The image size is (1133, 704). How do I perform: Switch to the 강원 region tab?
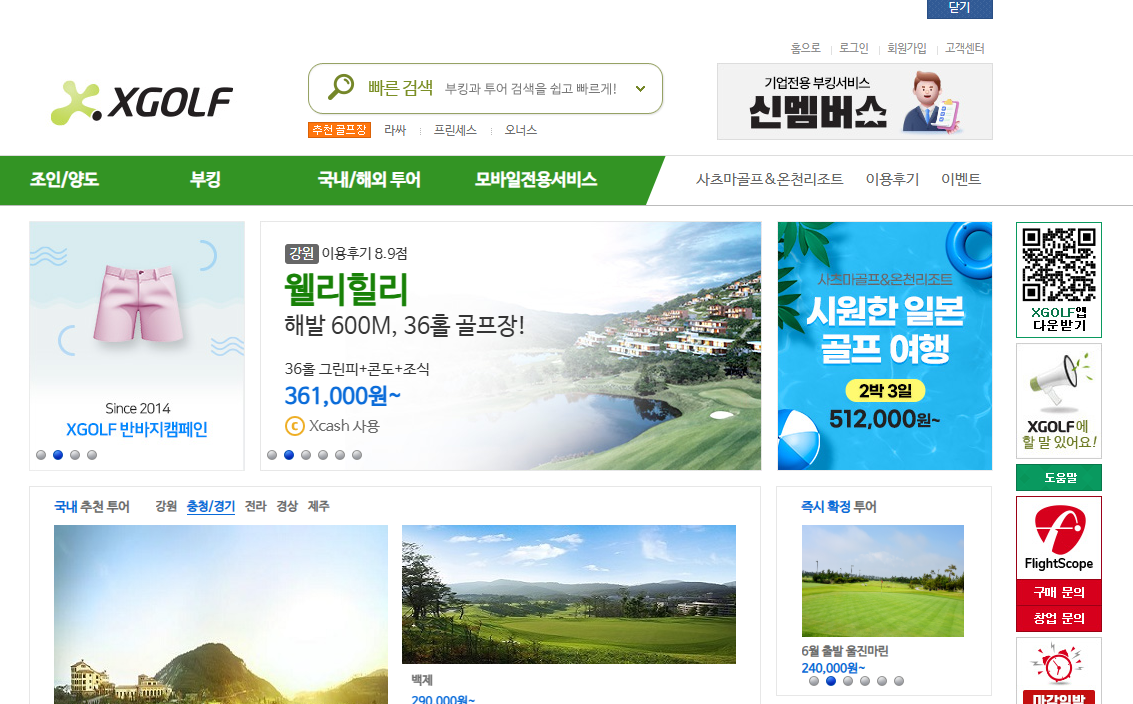tap(166, 506)
